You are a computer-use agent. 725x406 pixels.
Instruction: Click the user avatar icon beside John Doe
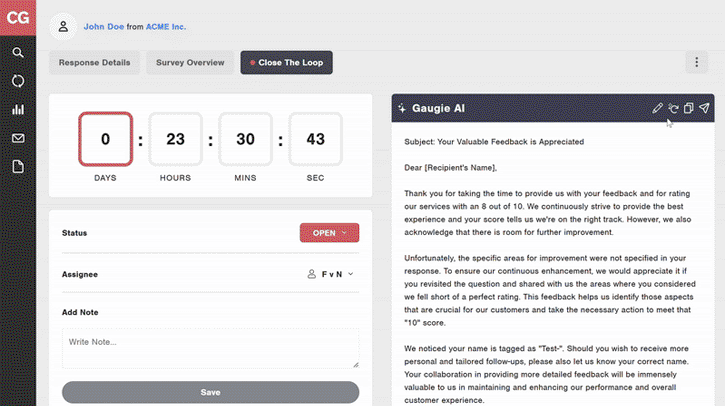63,27
